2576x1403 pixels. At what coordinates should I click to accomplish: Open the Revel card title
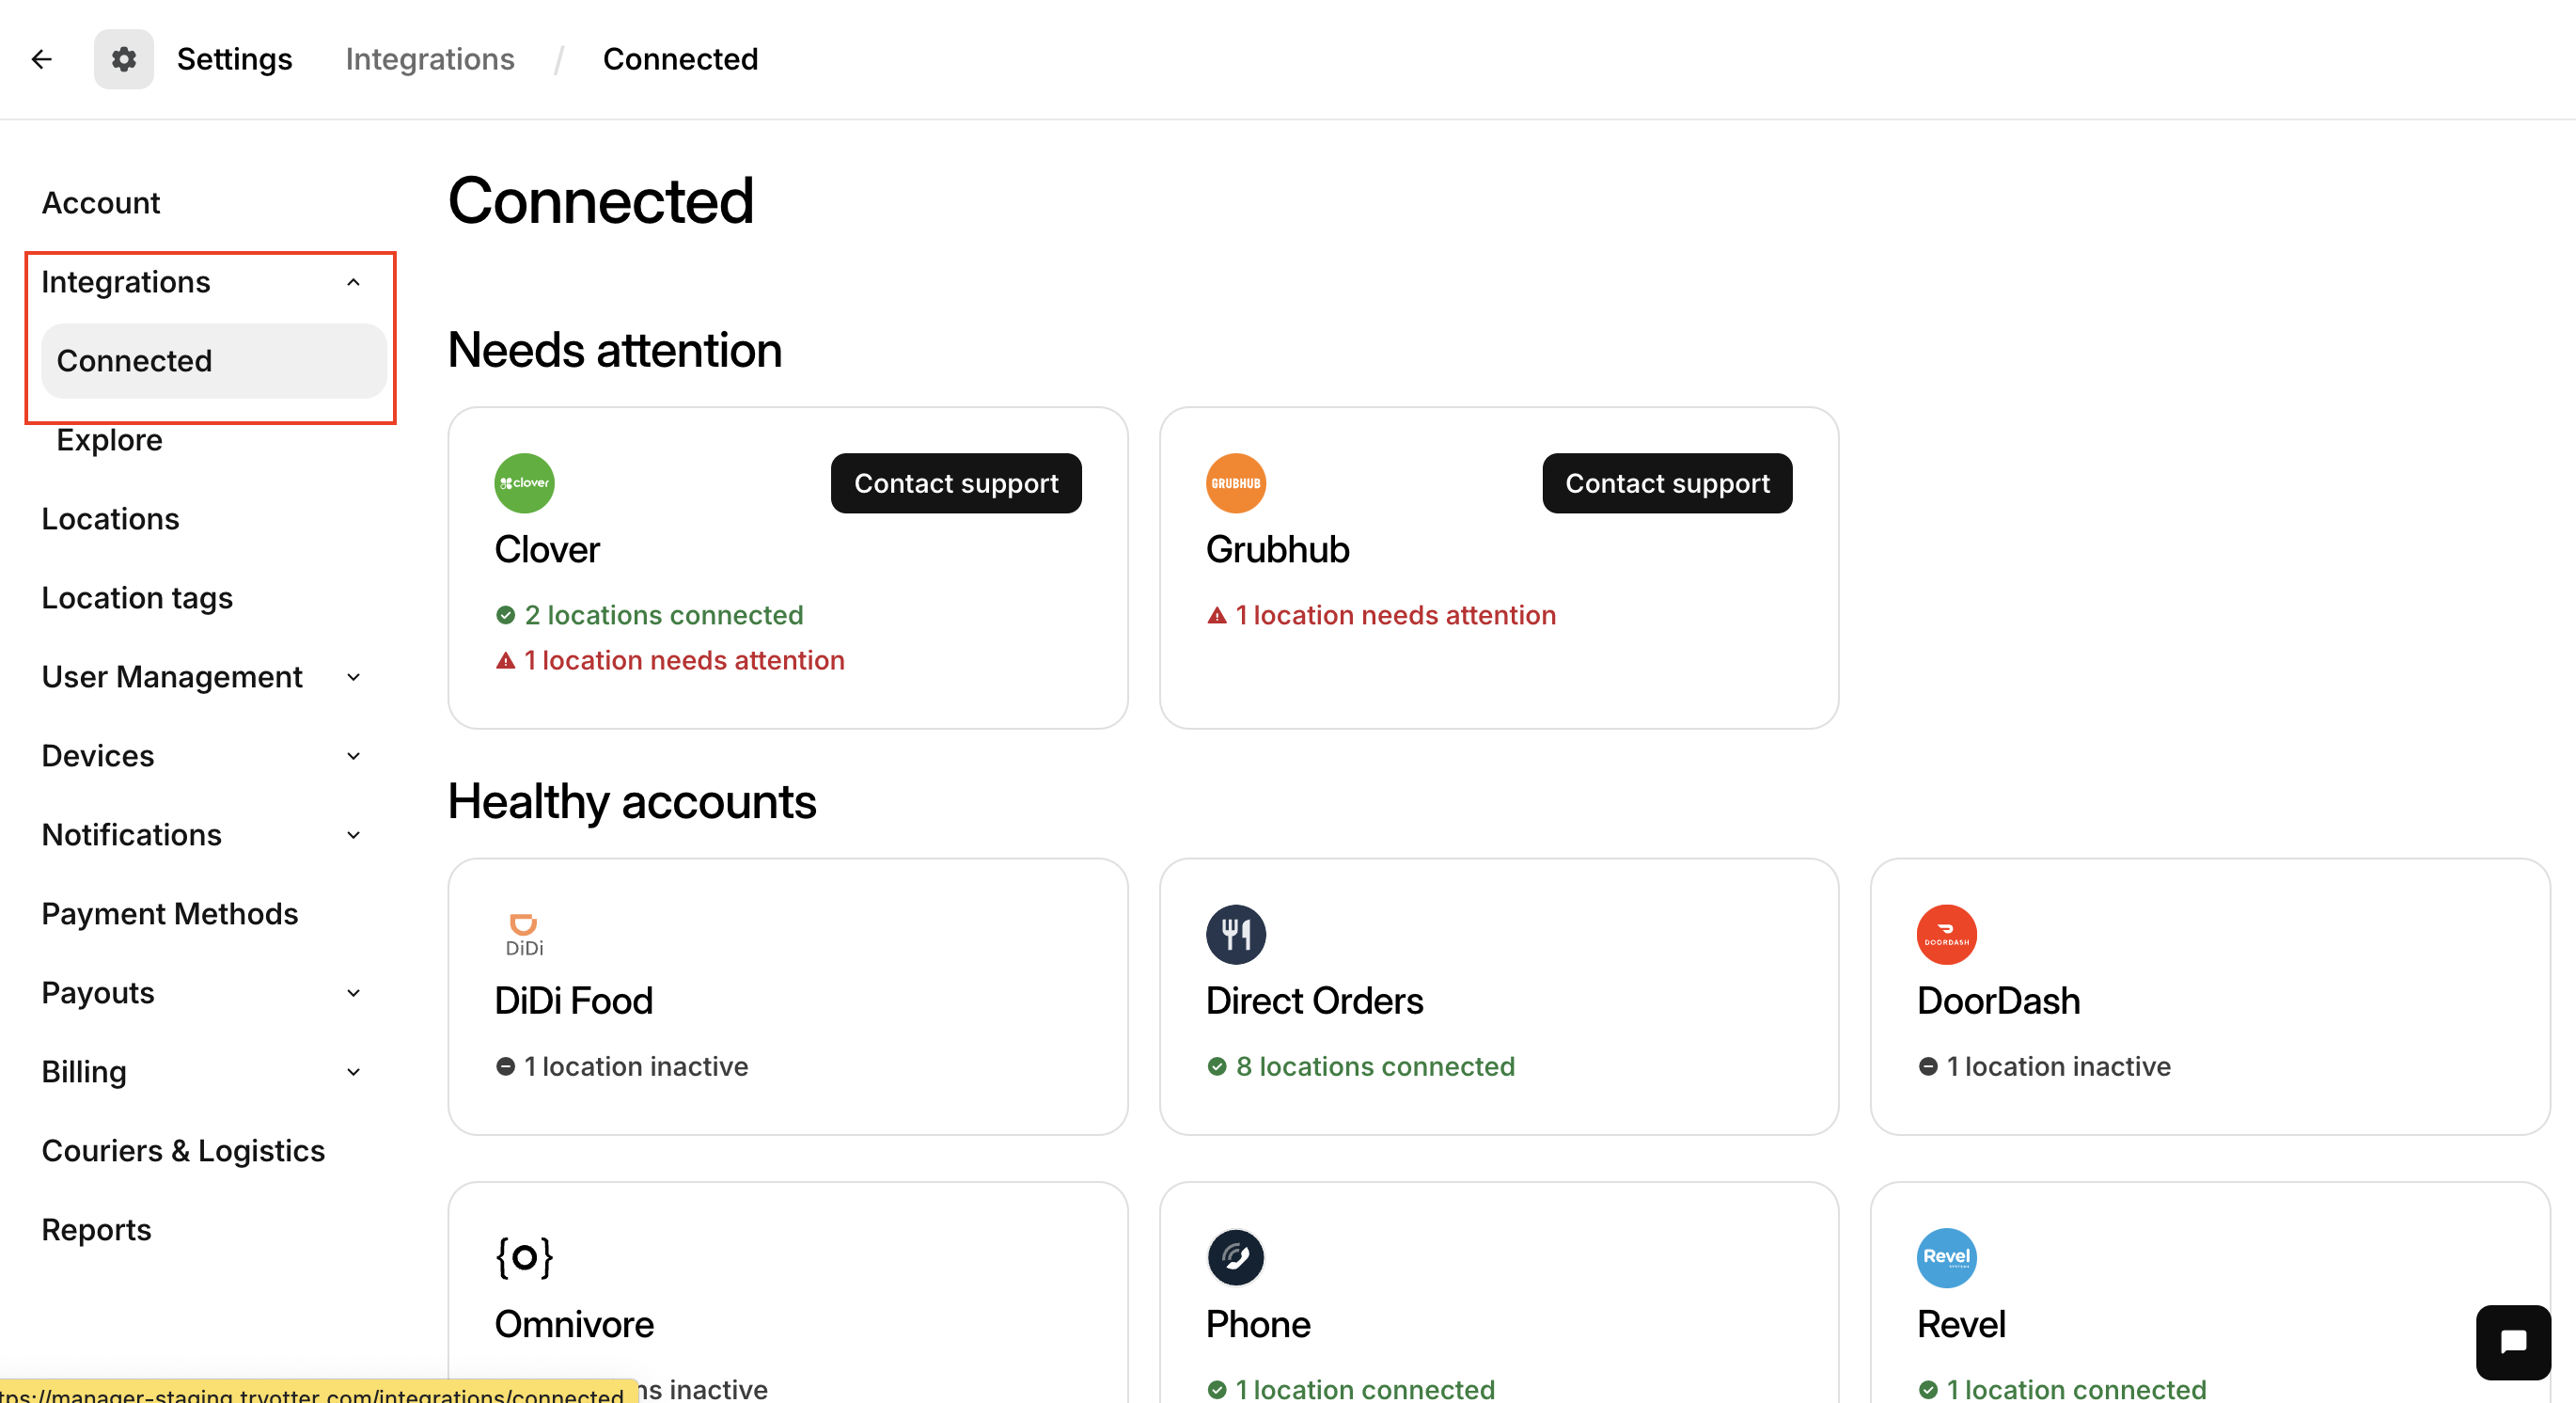(1961, 1324)
